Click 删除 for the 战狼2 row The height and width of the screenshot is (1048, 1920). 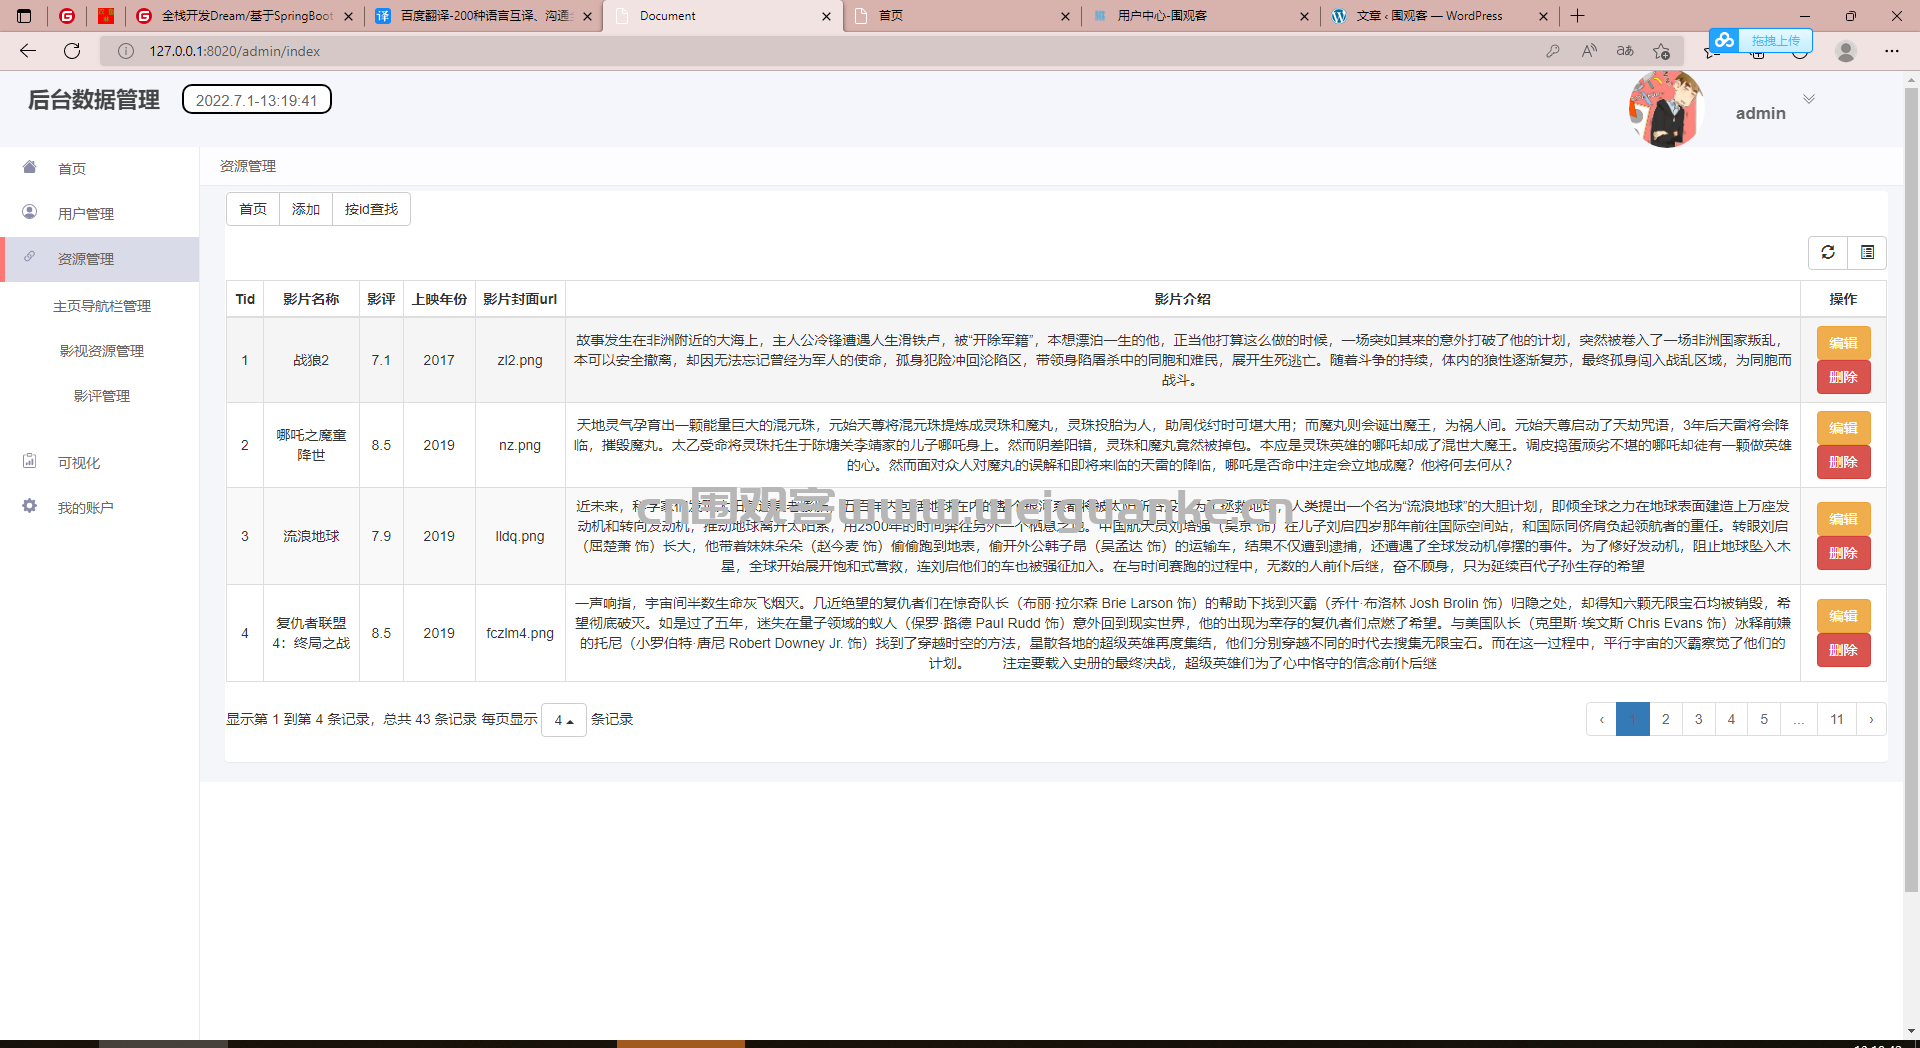tap(1843, 377)
